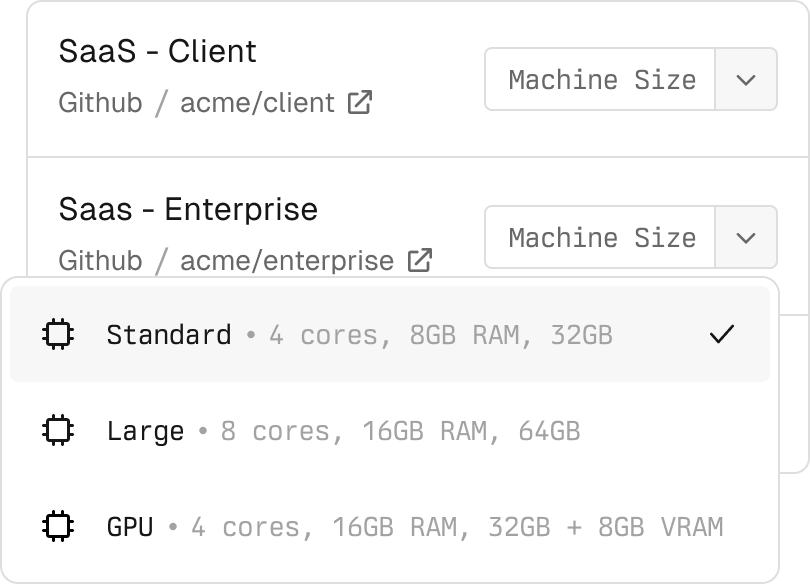Screen dimensions: 810x584
Task: Pick the GPU machine size option
Action: click(130, 526)
